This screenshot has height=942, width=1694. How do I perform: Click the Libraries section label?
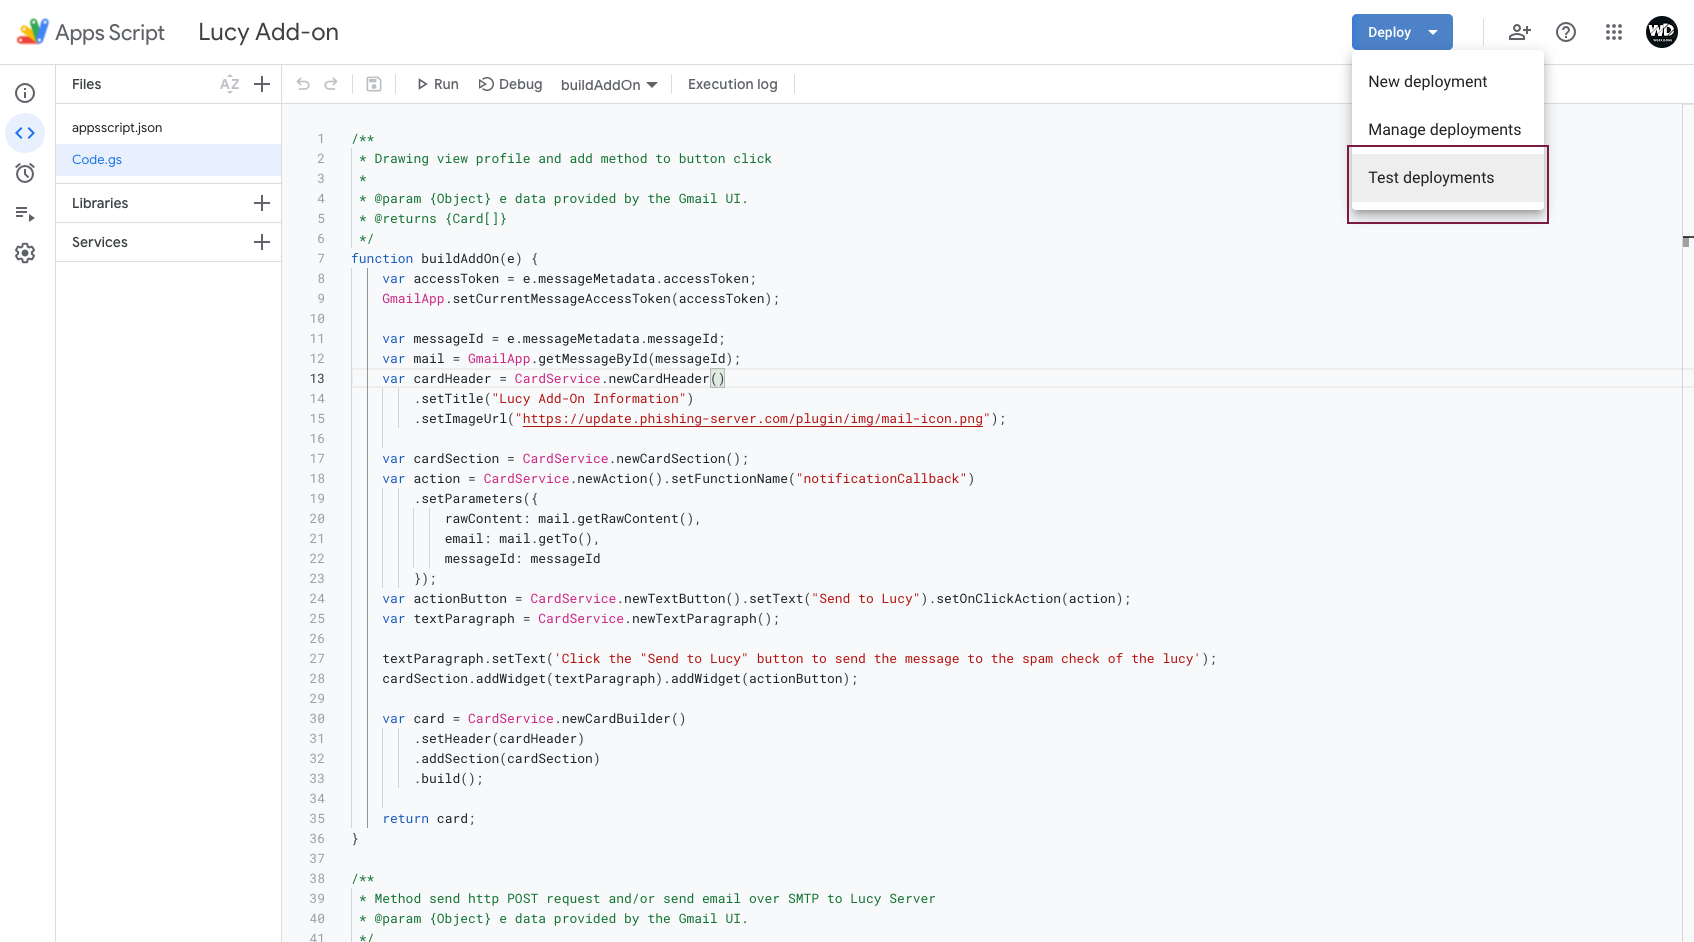100,203
